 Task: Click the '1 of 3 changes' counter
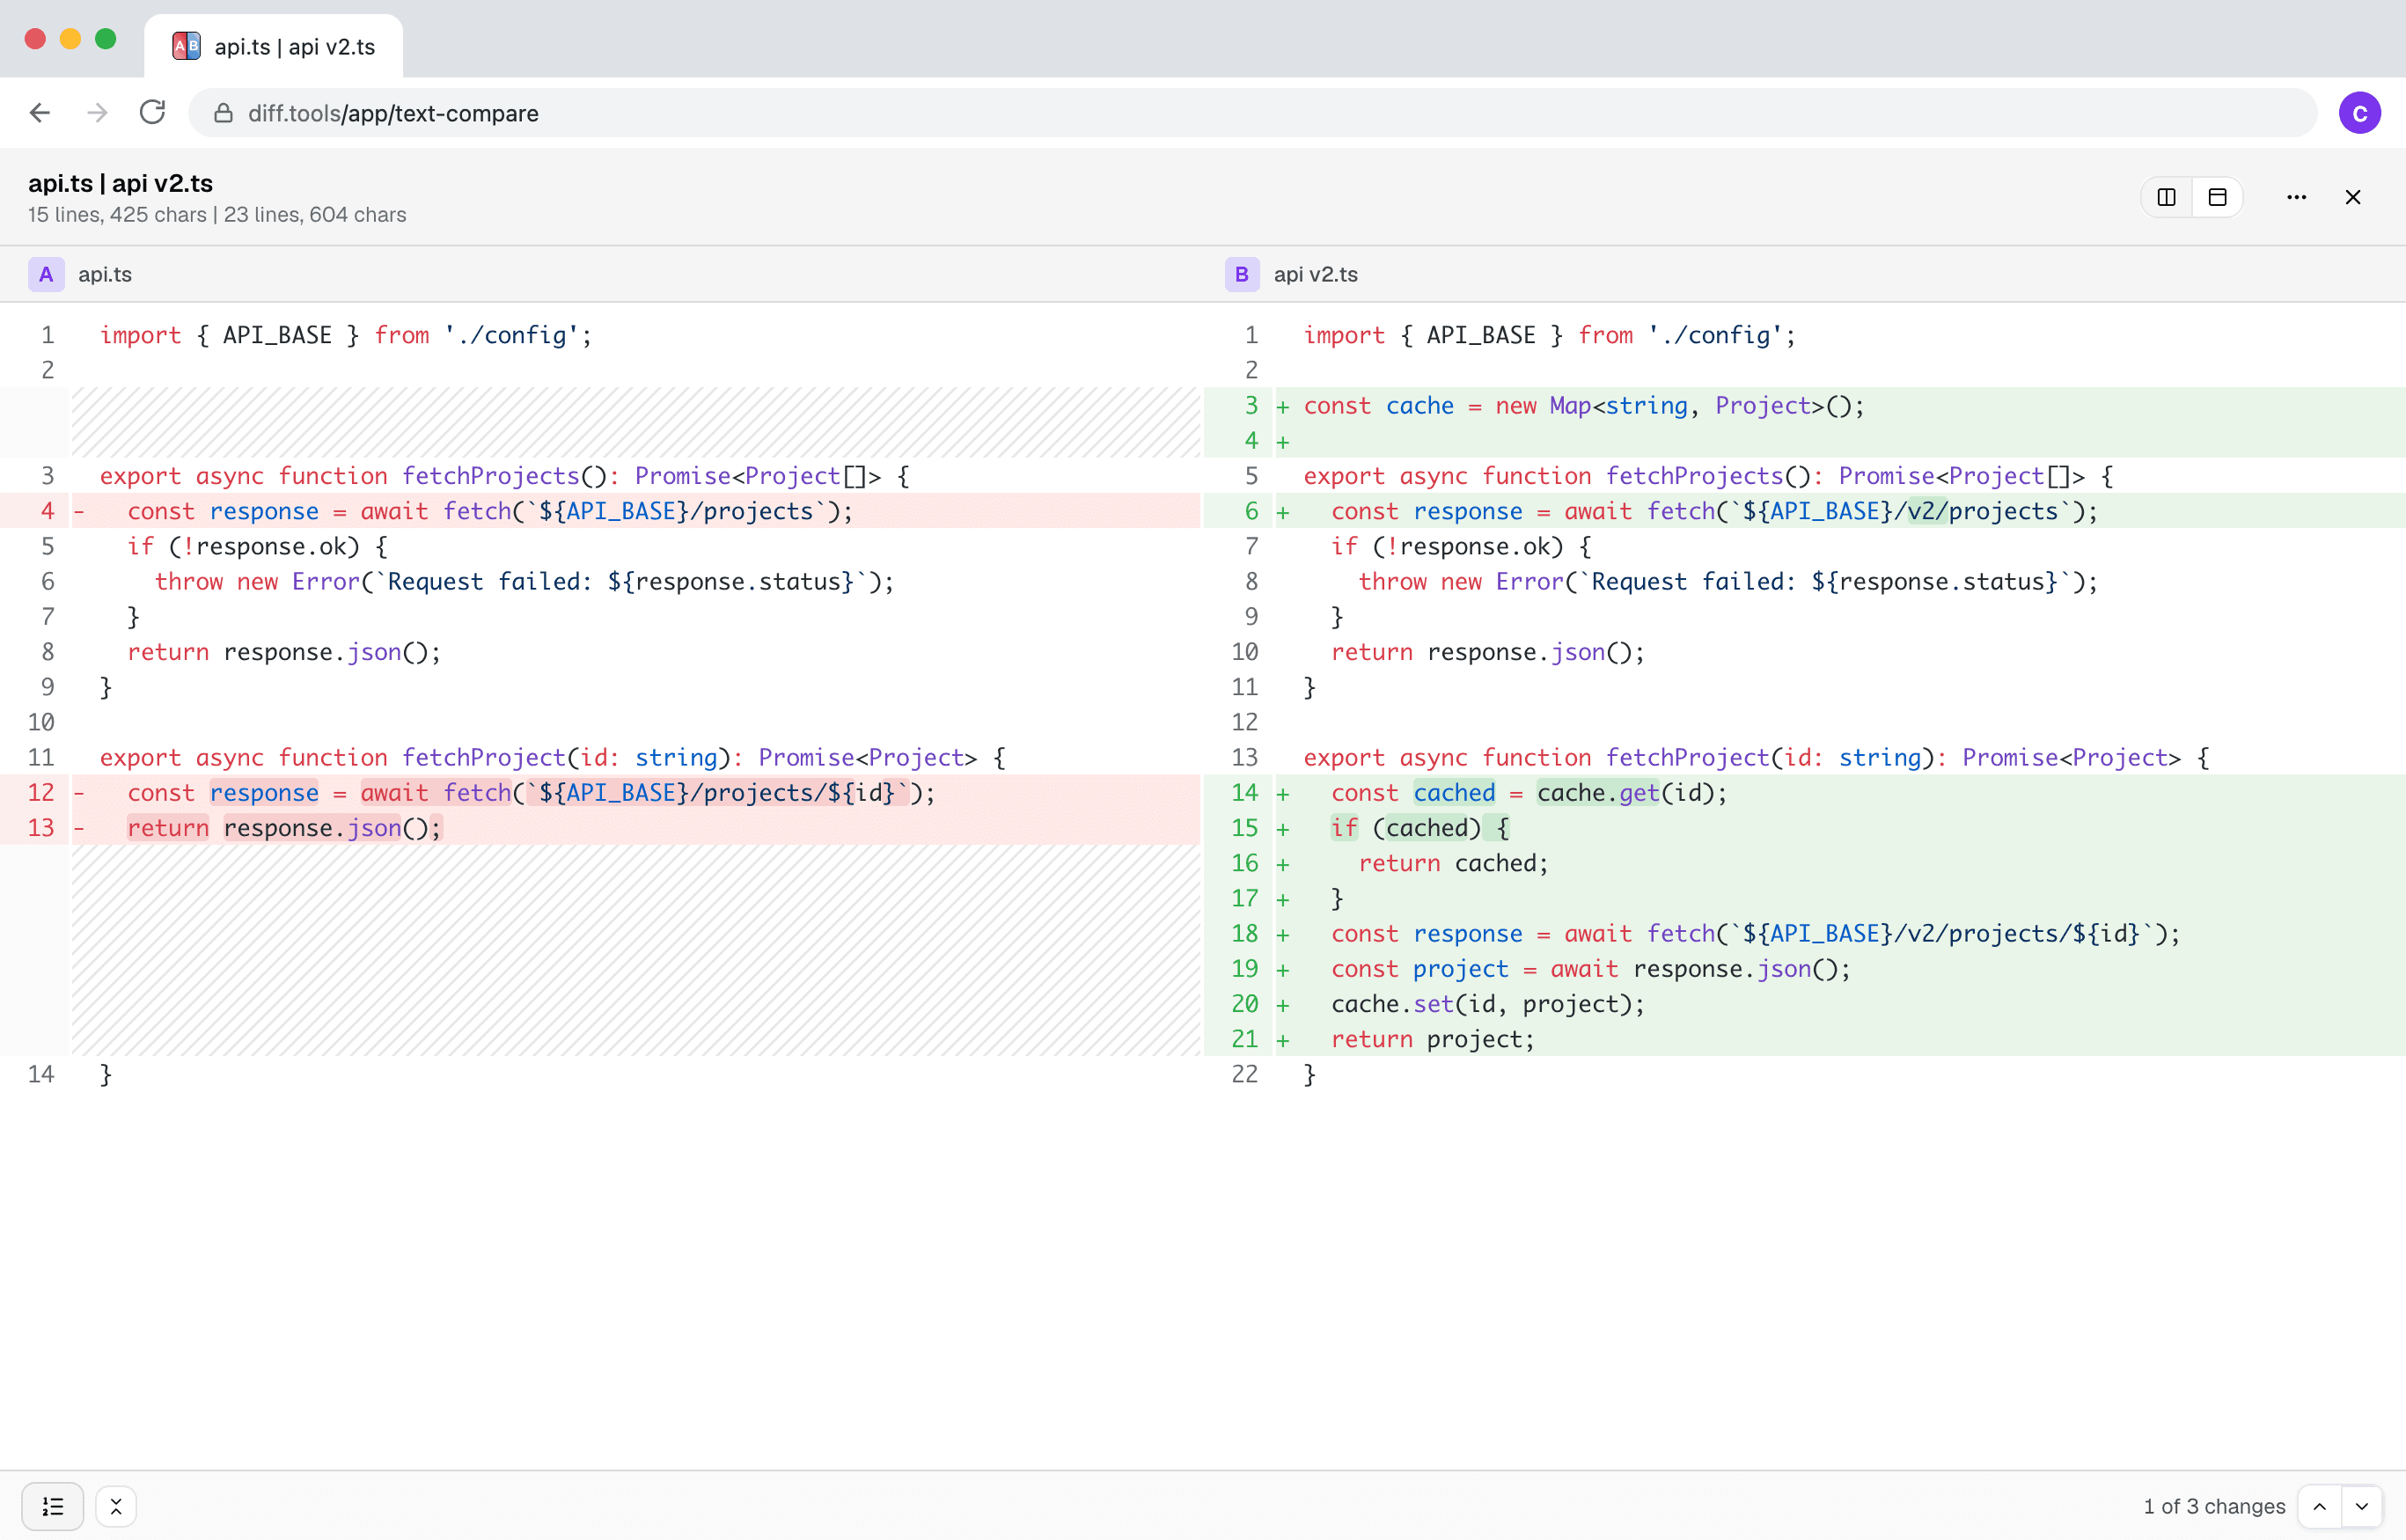(x=2214, y=1506)
